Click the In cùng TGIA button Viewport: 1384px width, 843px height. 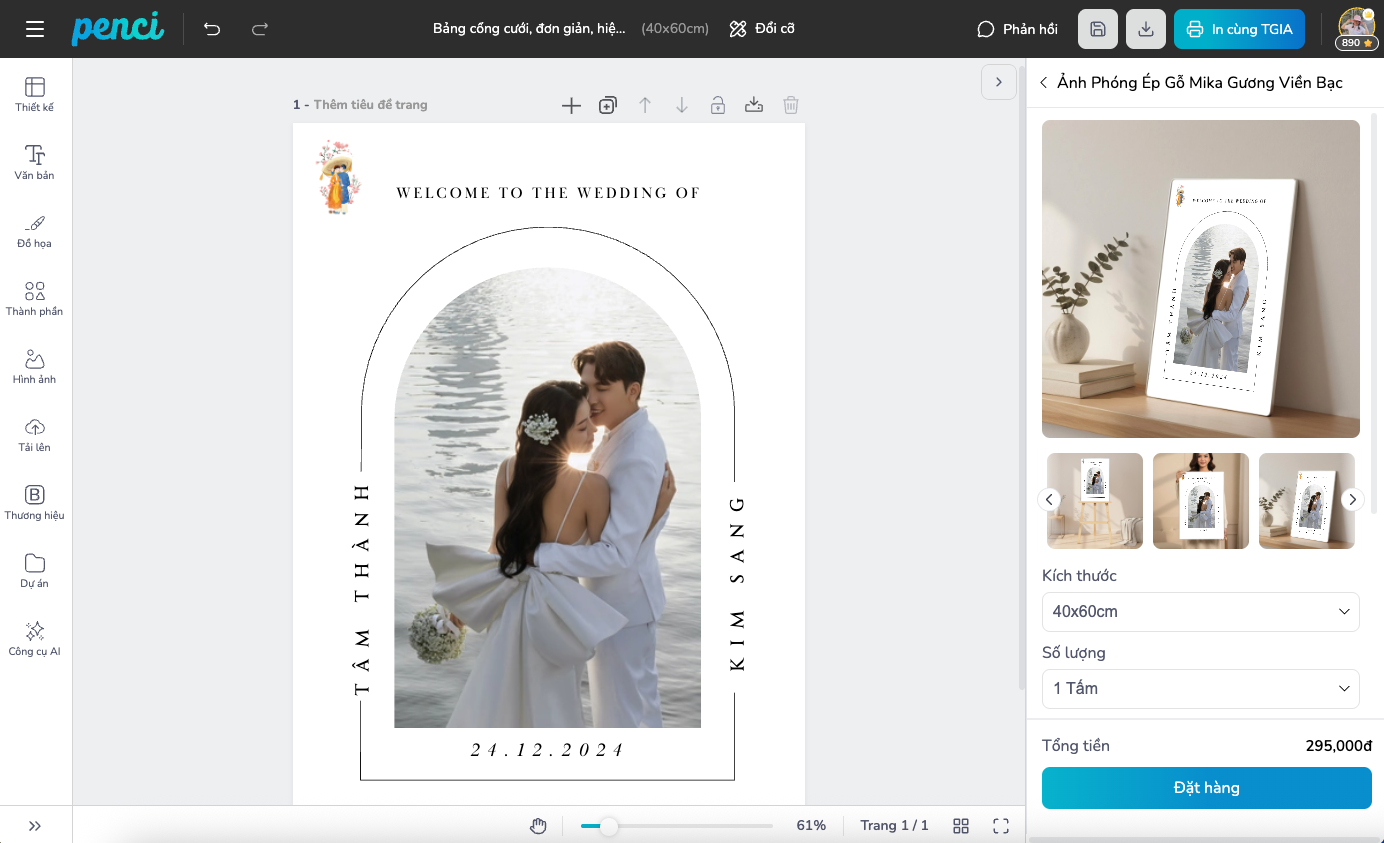point(1239,29)
